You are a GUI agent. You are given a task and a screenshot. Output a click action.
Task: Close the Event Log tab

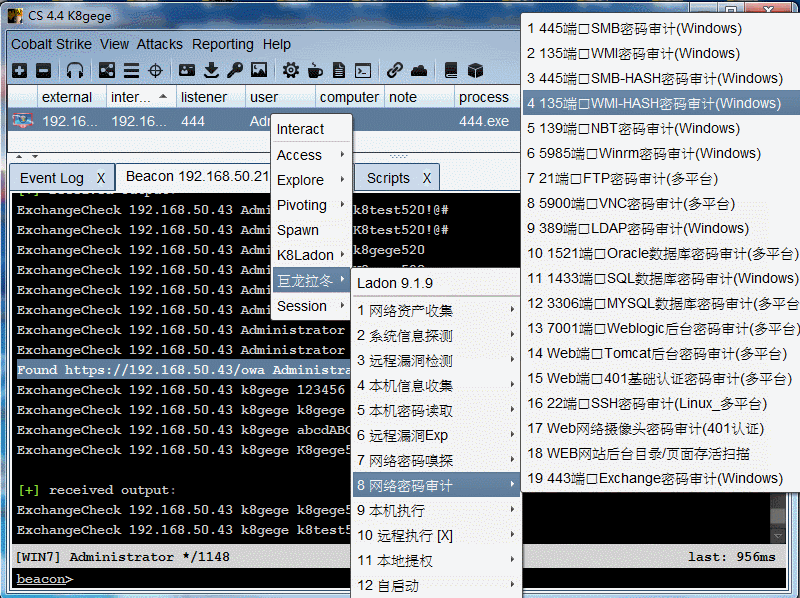click(101, 178)
